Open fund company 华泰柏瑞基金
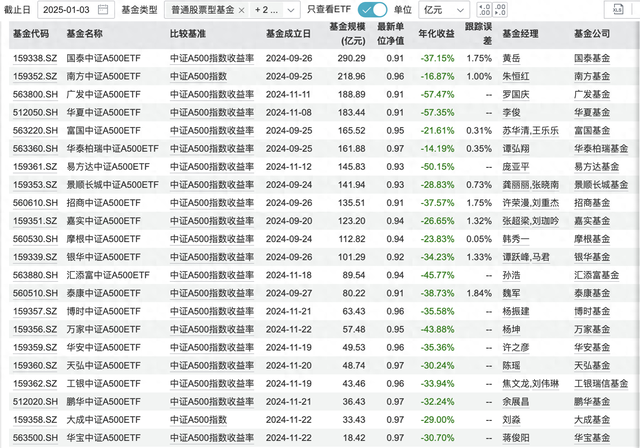This screenshot has width=640, height=448. tap(601, 149)
